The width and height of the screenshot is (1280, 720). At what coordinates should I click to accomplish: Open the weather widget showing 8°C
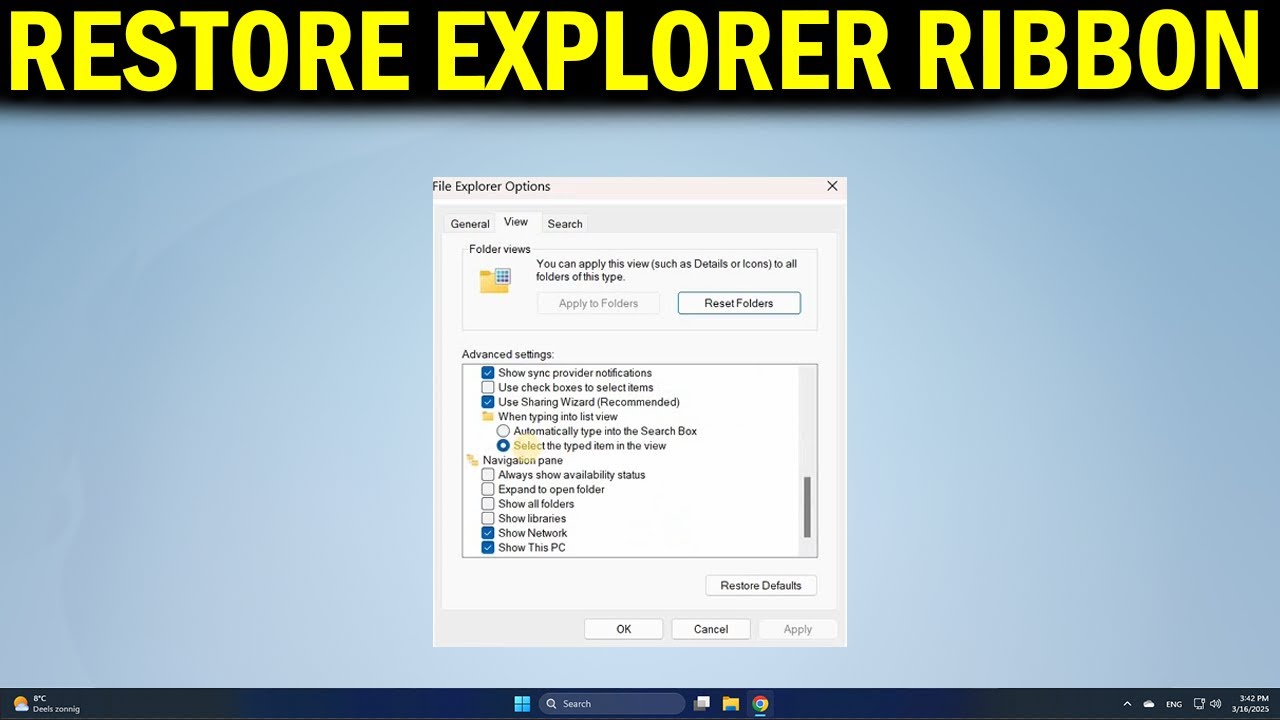pos(46,704)
